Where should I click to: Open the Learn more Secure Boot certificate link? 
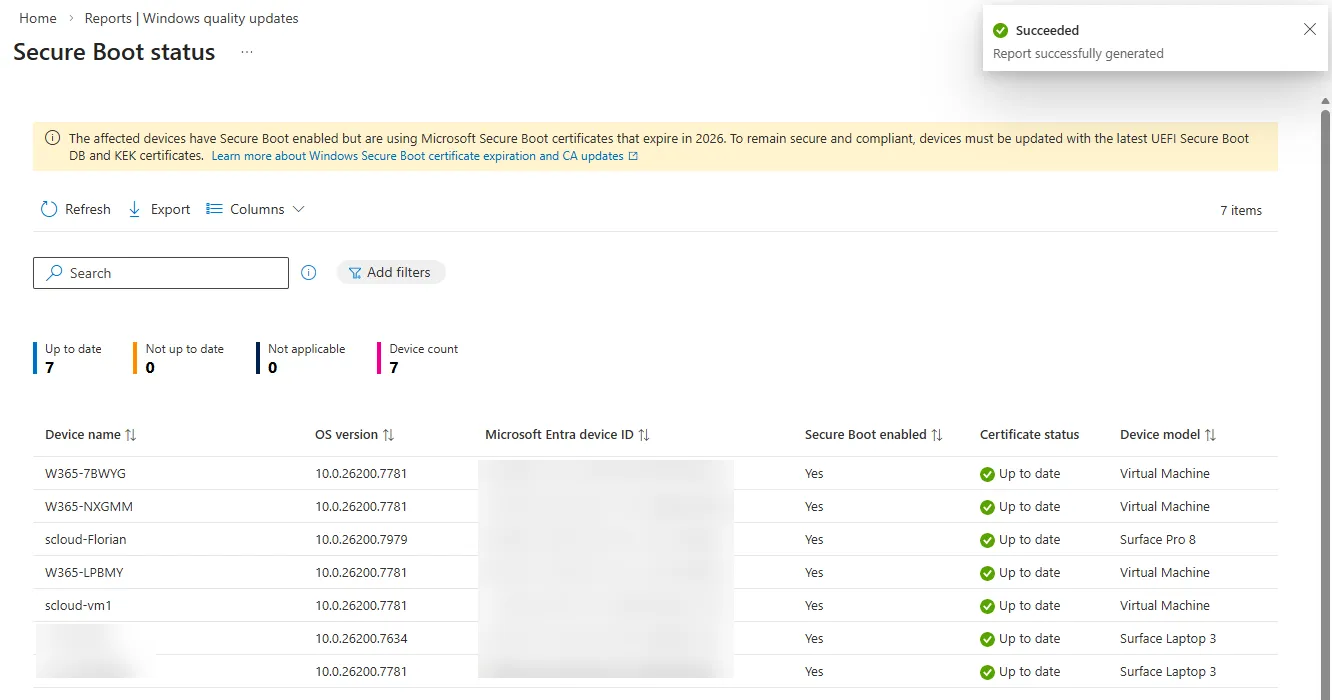tap(425, 156)
